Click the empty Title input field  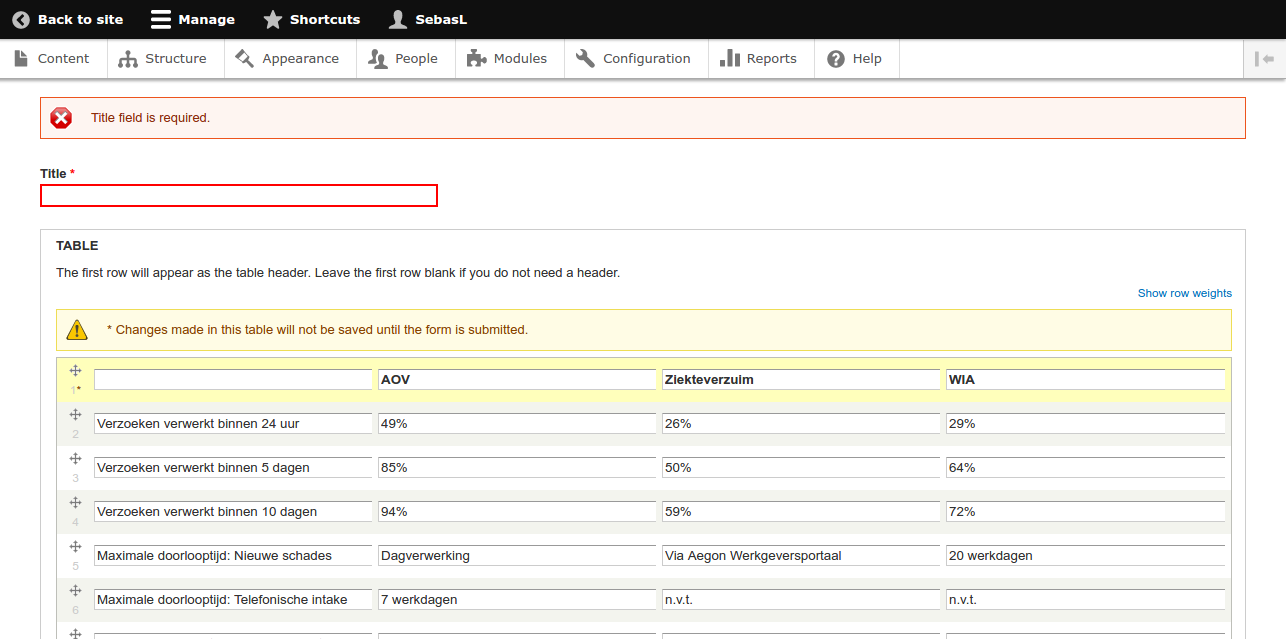(239, 196)
